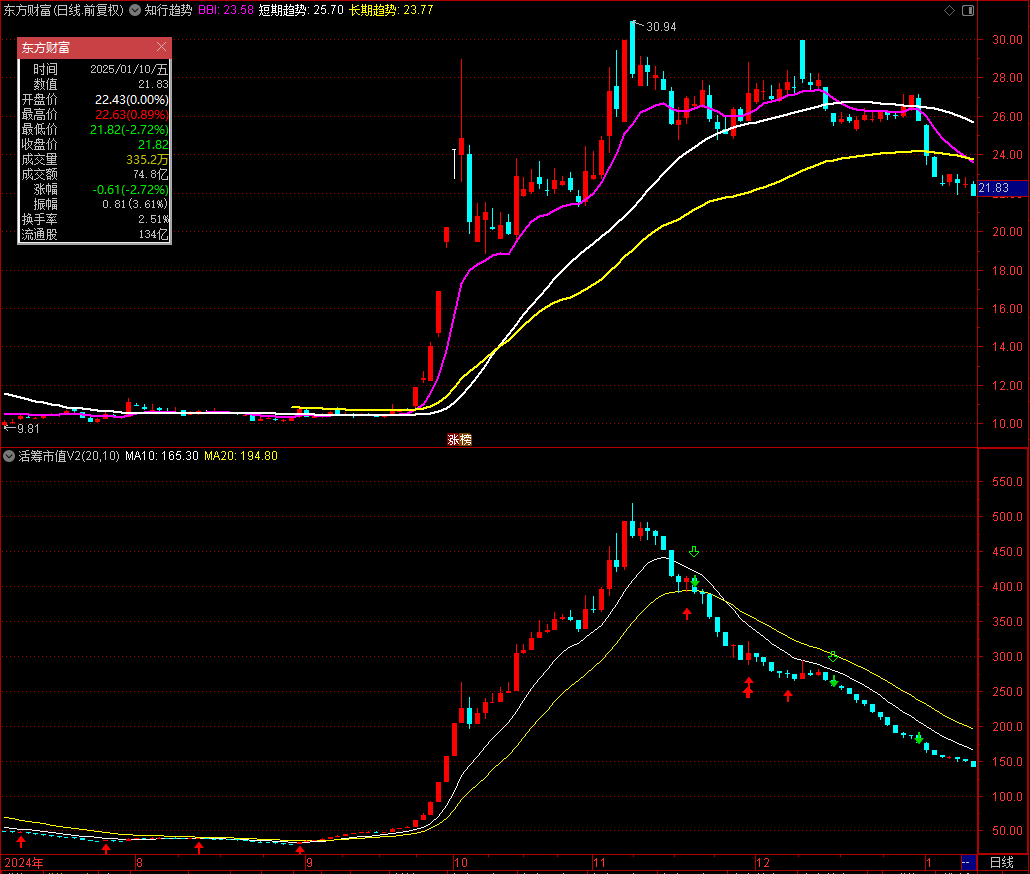
Task: Click the 东方财富(日线 前复权) chart title
Action: click(x=64, y=10)
